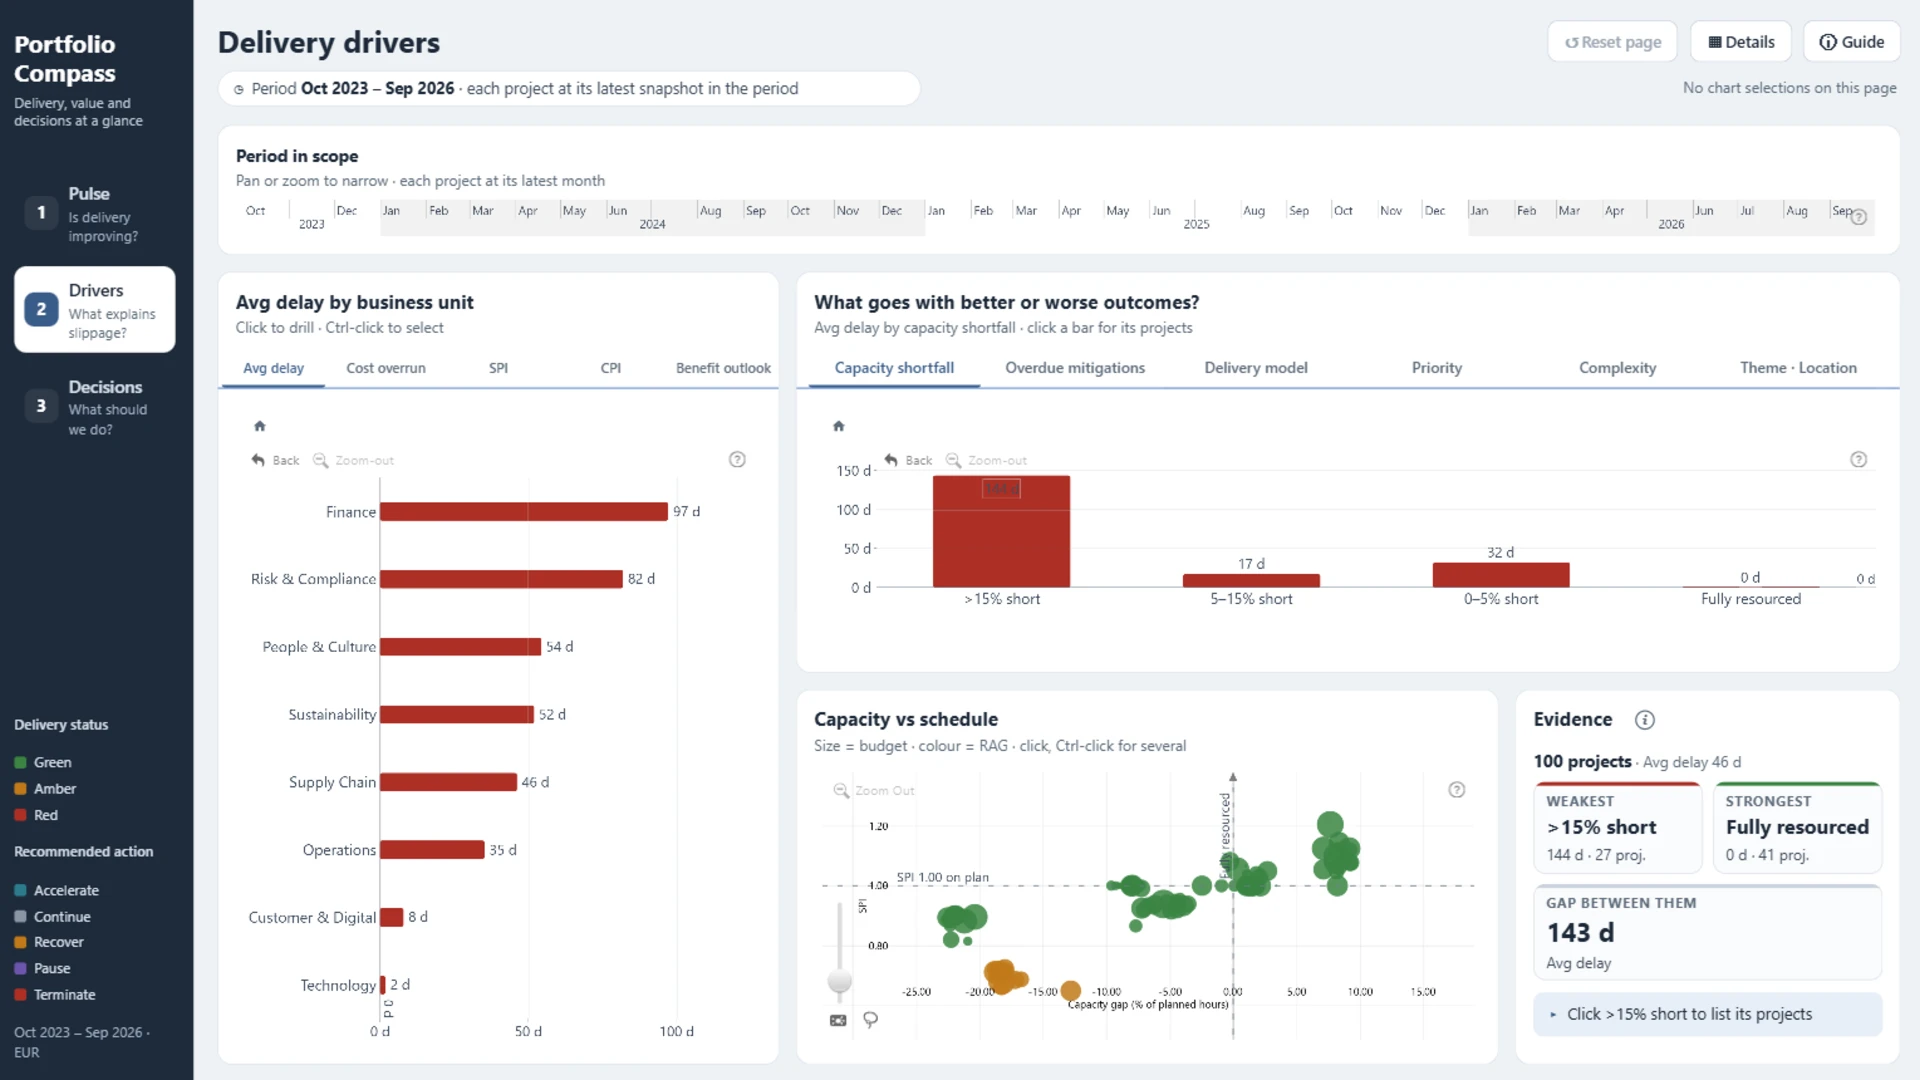Open the Decisions page in sidebar
The image size is (1920, 1080).
[x=95, y=407]
